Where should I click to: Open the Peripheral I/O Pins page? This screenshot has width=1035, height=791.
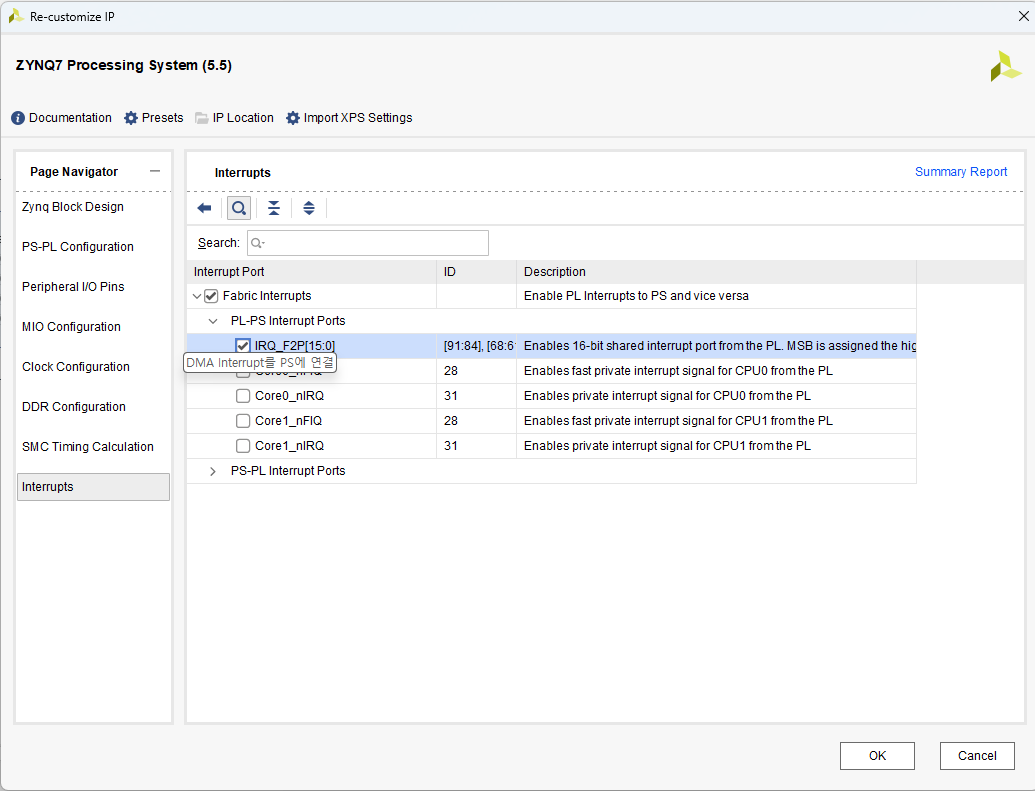pyautogui.click(x=73, y=287)
